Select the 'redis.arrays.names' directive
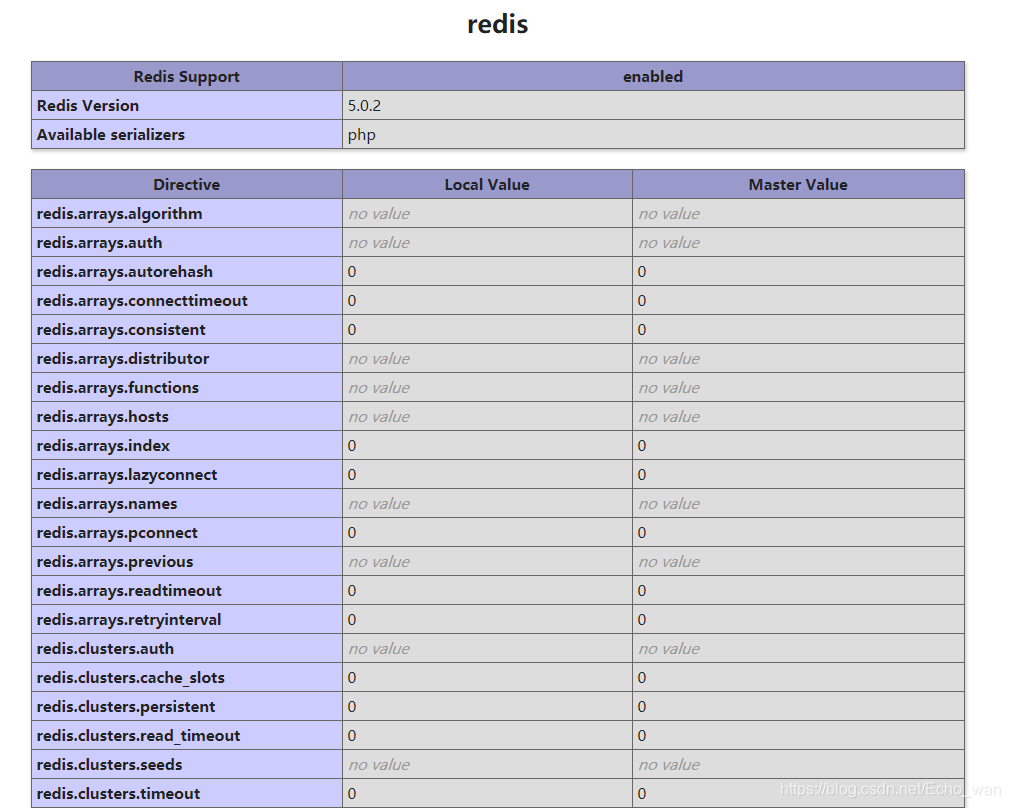Screen dimensions: 1010x808 click(107, 504)
